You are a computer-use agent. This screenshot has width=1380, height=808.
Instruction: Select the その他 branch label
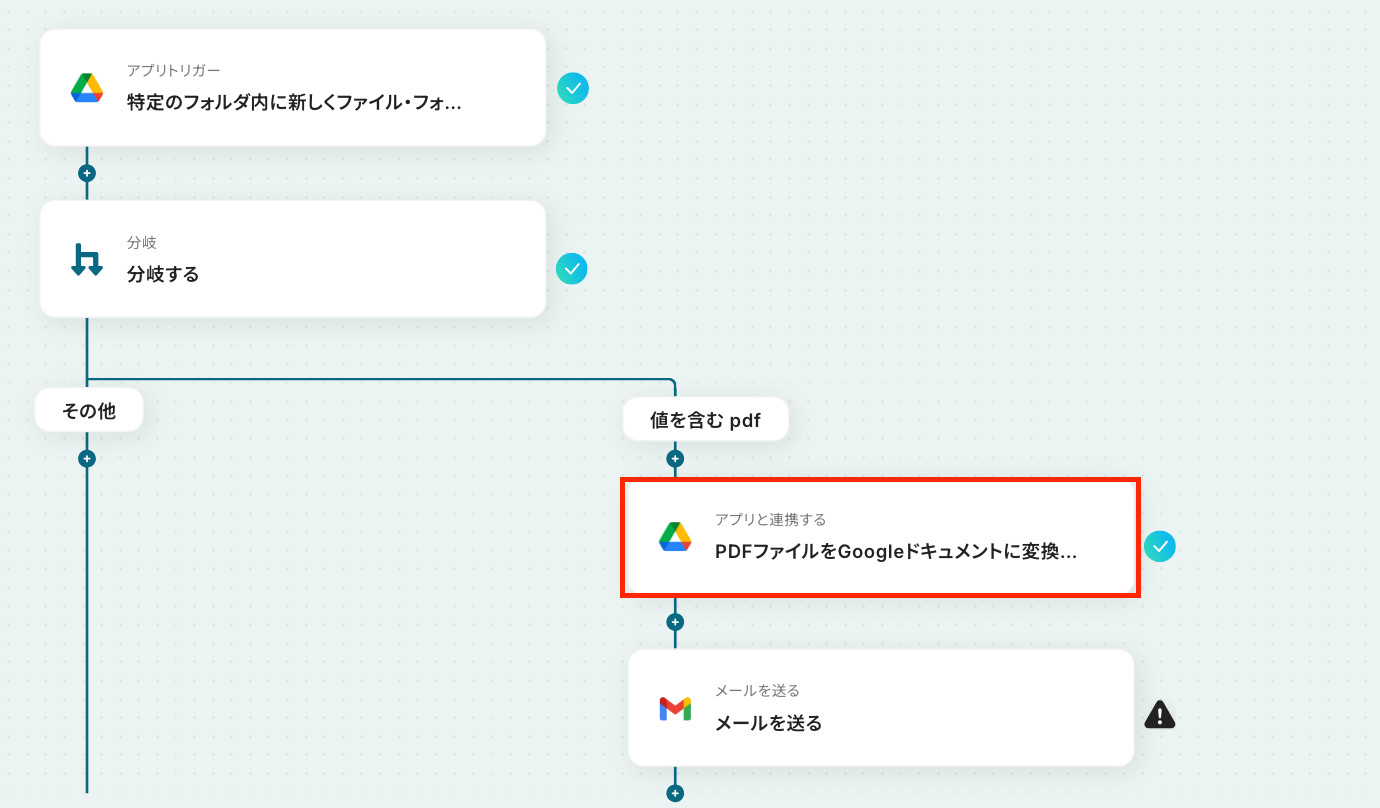pyautogui.click(x=89, y=410)
